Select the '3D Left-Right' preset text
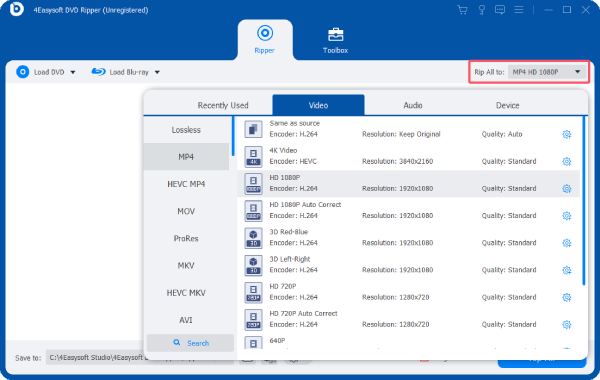 pos(290,259)
